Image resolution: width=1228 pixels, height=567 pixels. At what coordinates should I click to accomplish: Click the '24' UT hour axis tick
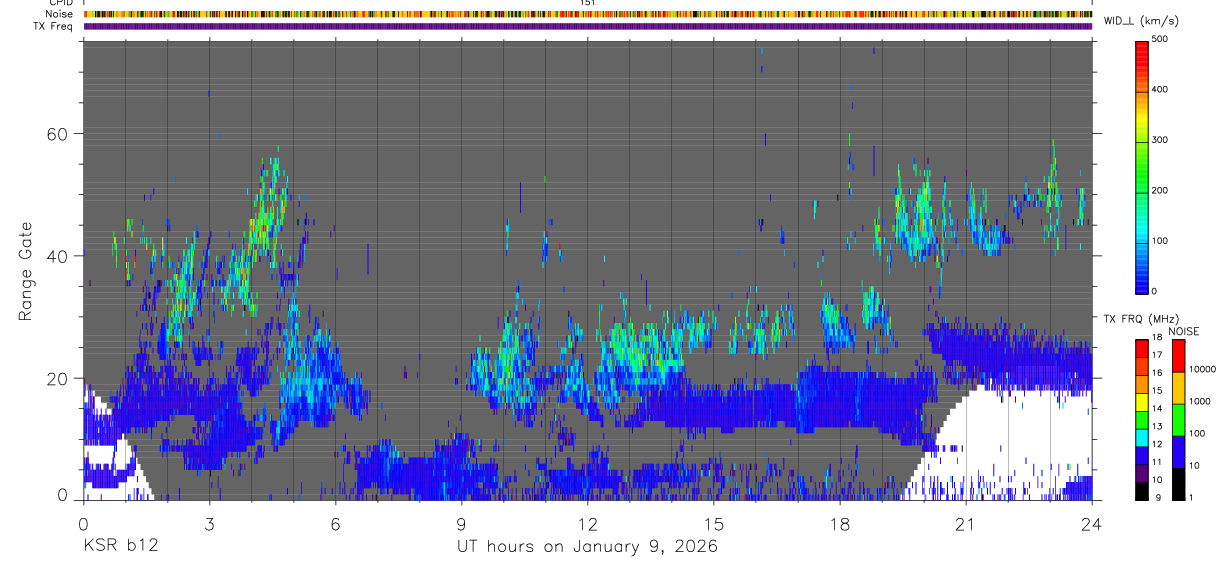click(1092, 522)
